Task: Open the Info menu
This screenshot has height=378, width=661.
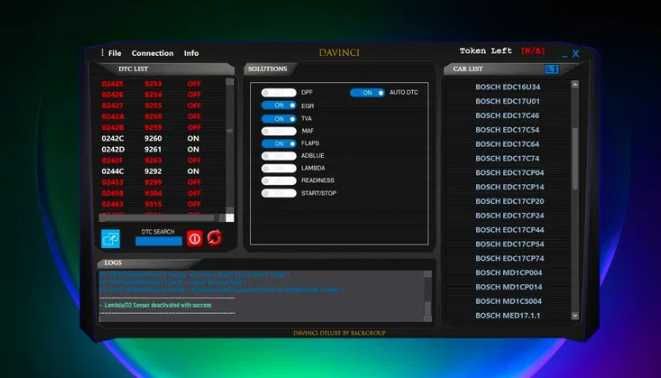Action: point(191,53)
